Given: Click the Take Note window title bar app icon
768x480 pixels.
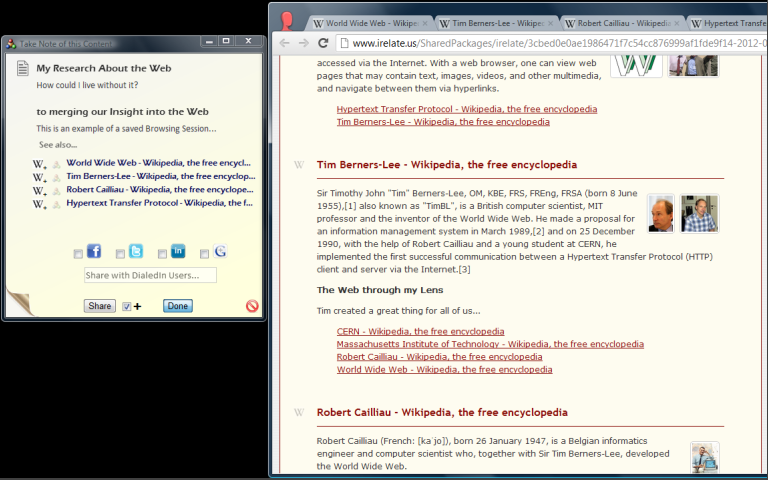Looking at the screenshot, I should pyautogui.click(x=11, y=44).
